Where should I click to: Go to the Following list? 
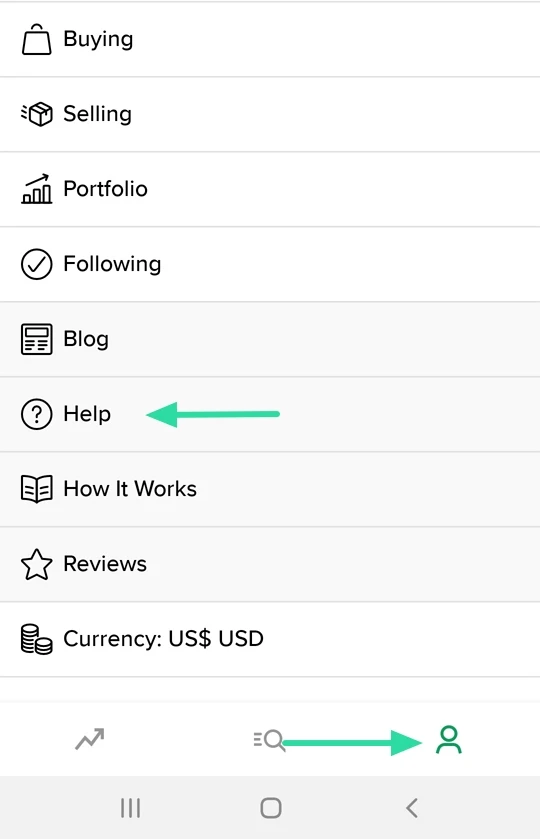270,264
